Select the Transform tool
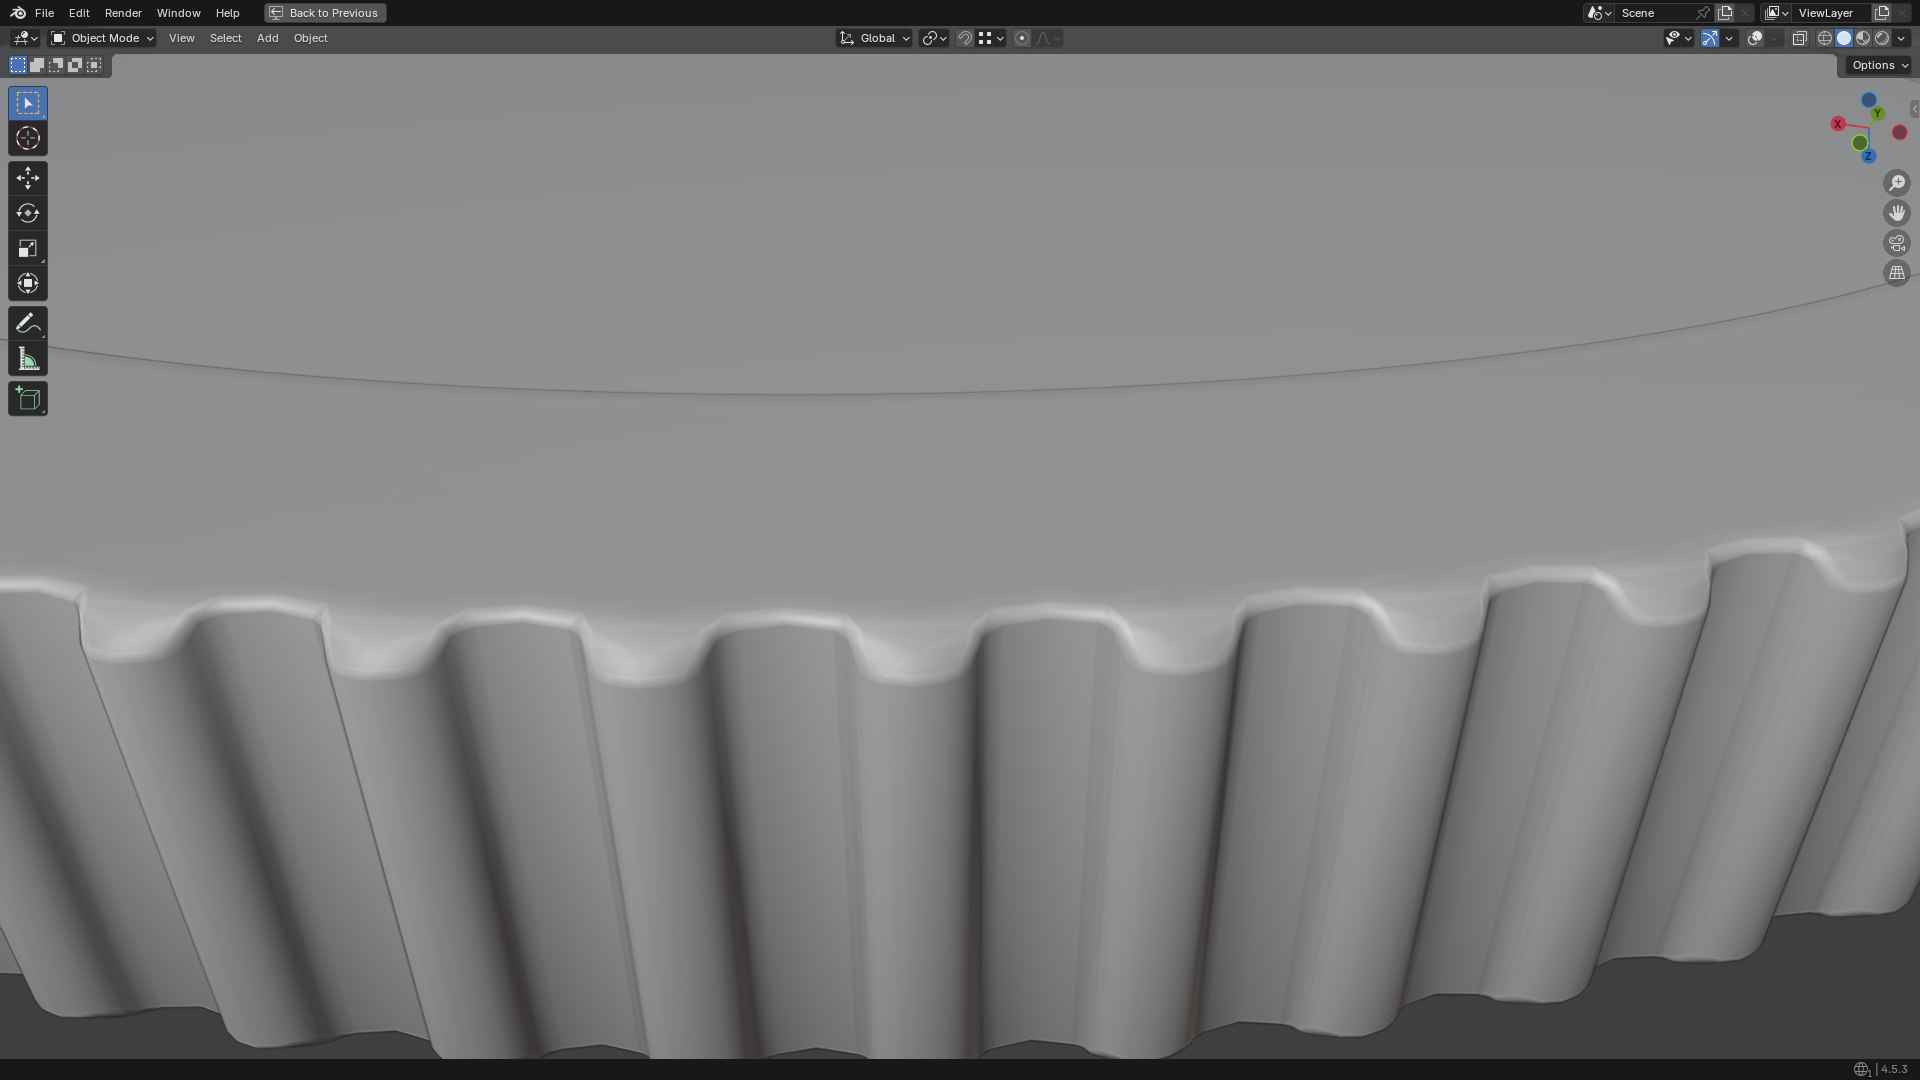1920x1080 pixels. pos(28,283)
